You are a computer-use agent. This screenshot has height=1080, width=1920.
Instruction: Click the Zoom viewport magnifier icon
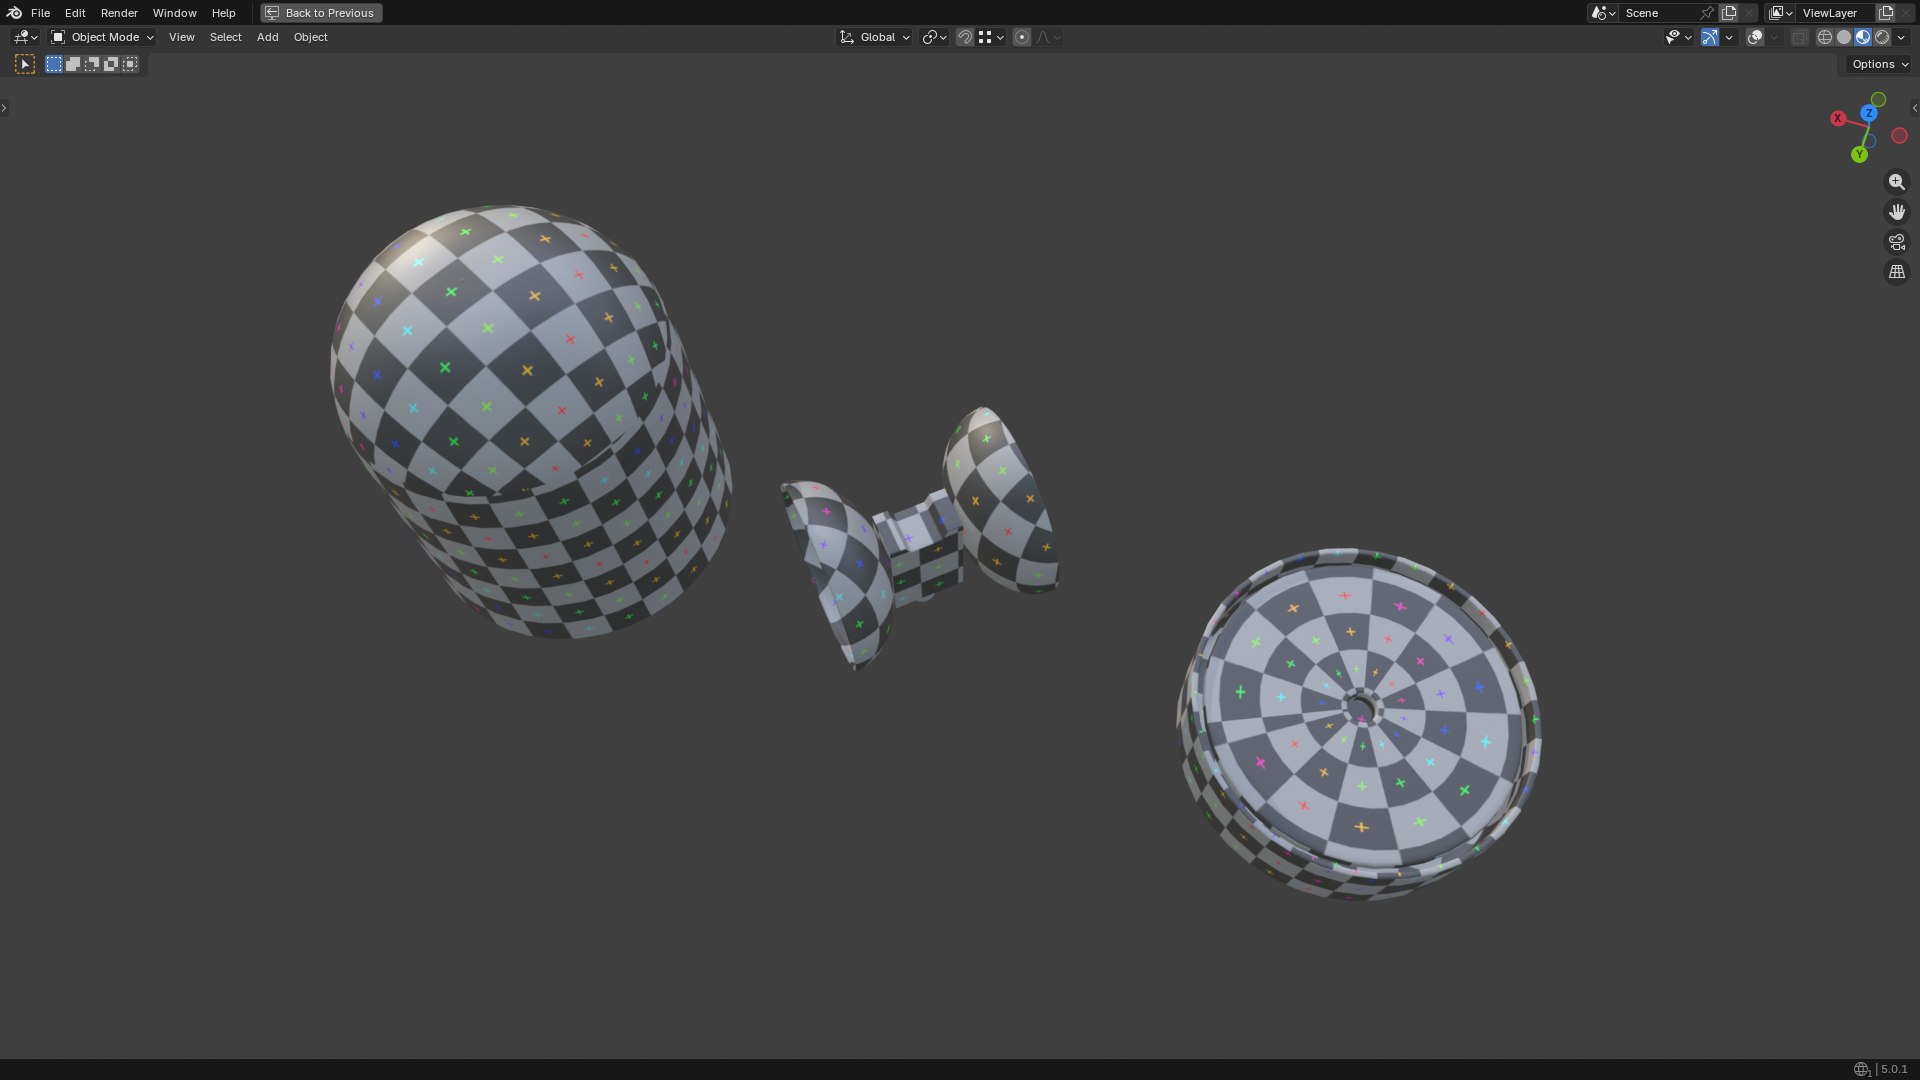tap(1896, 182)
